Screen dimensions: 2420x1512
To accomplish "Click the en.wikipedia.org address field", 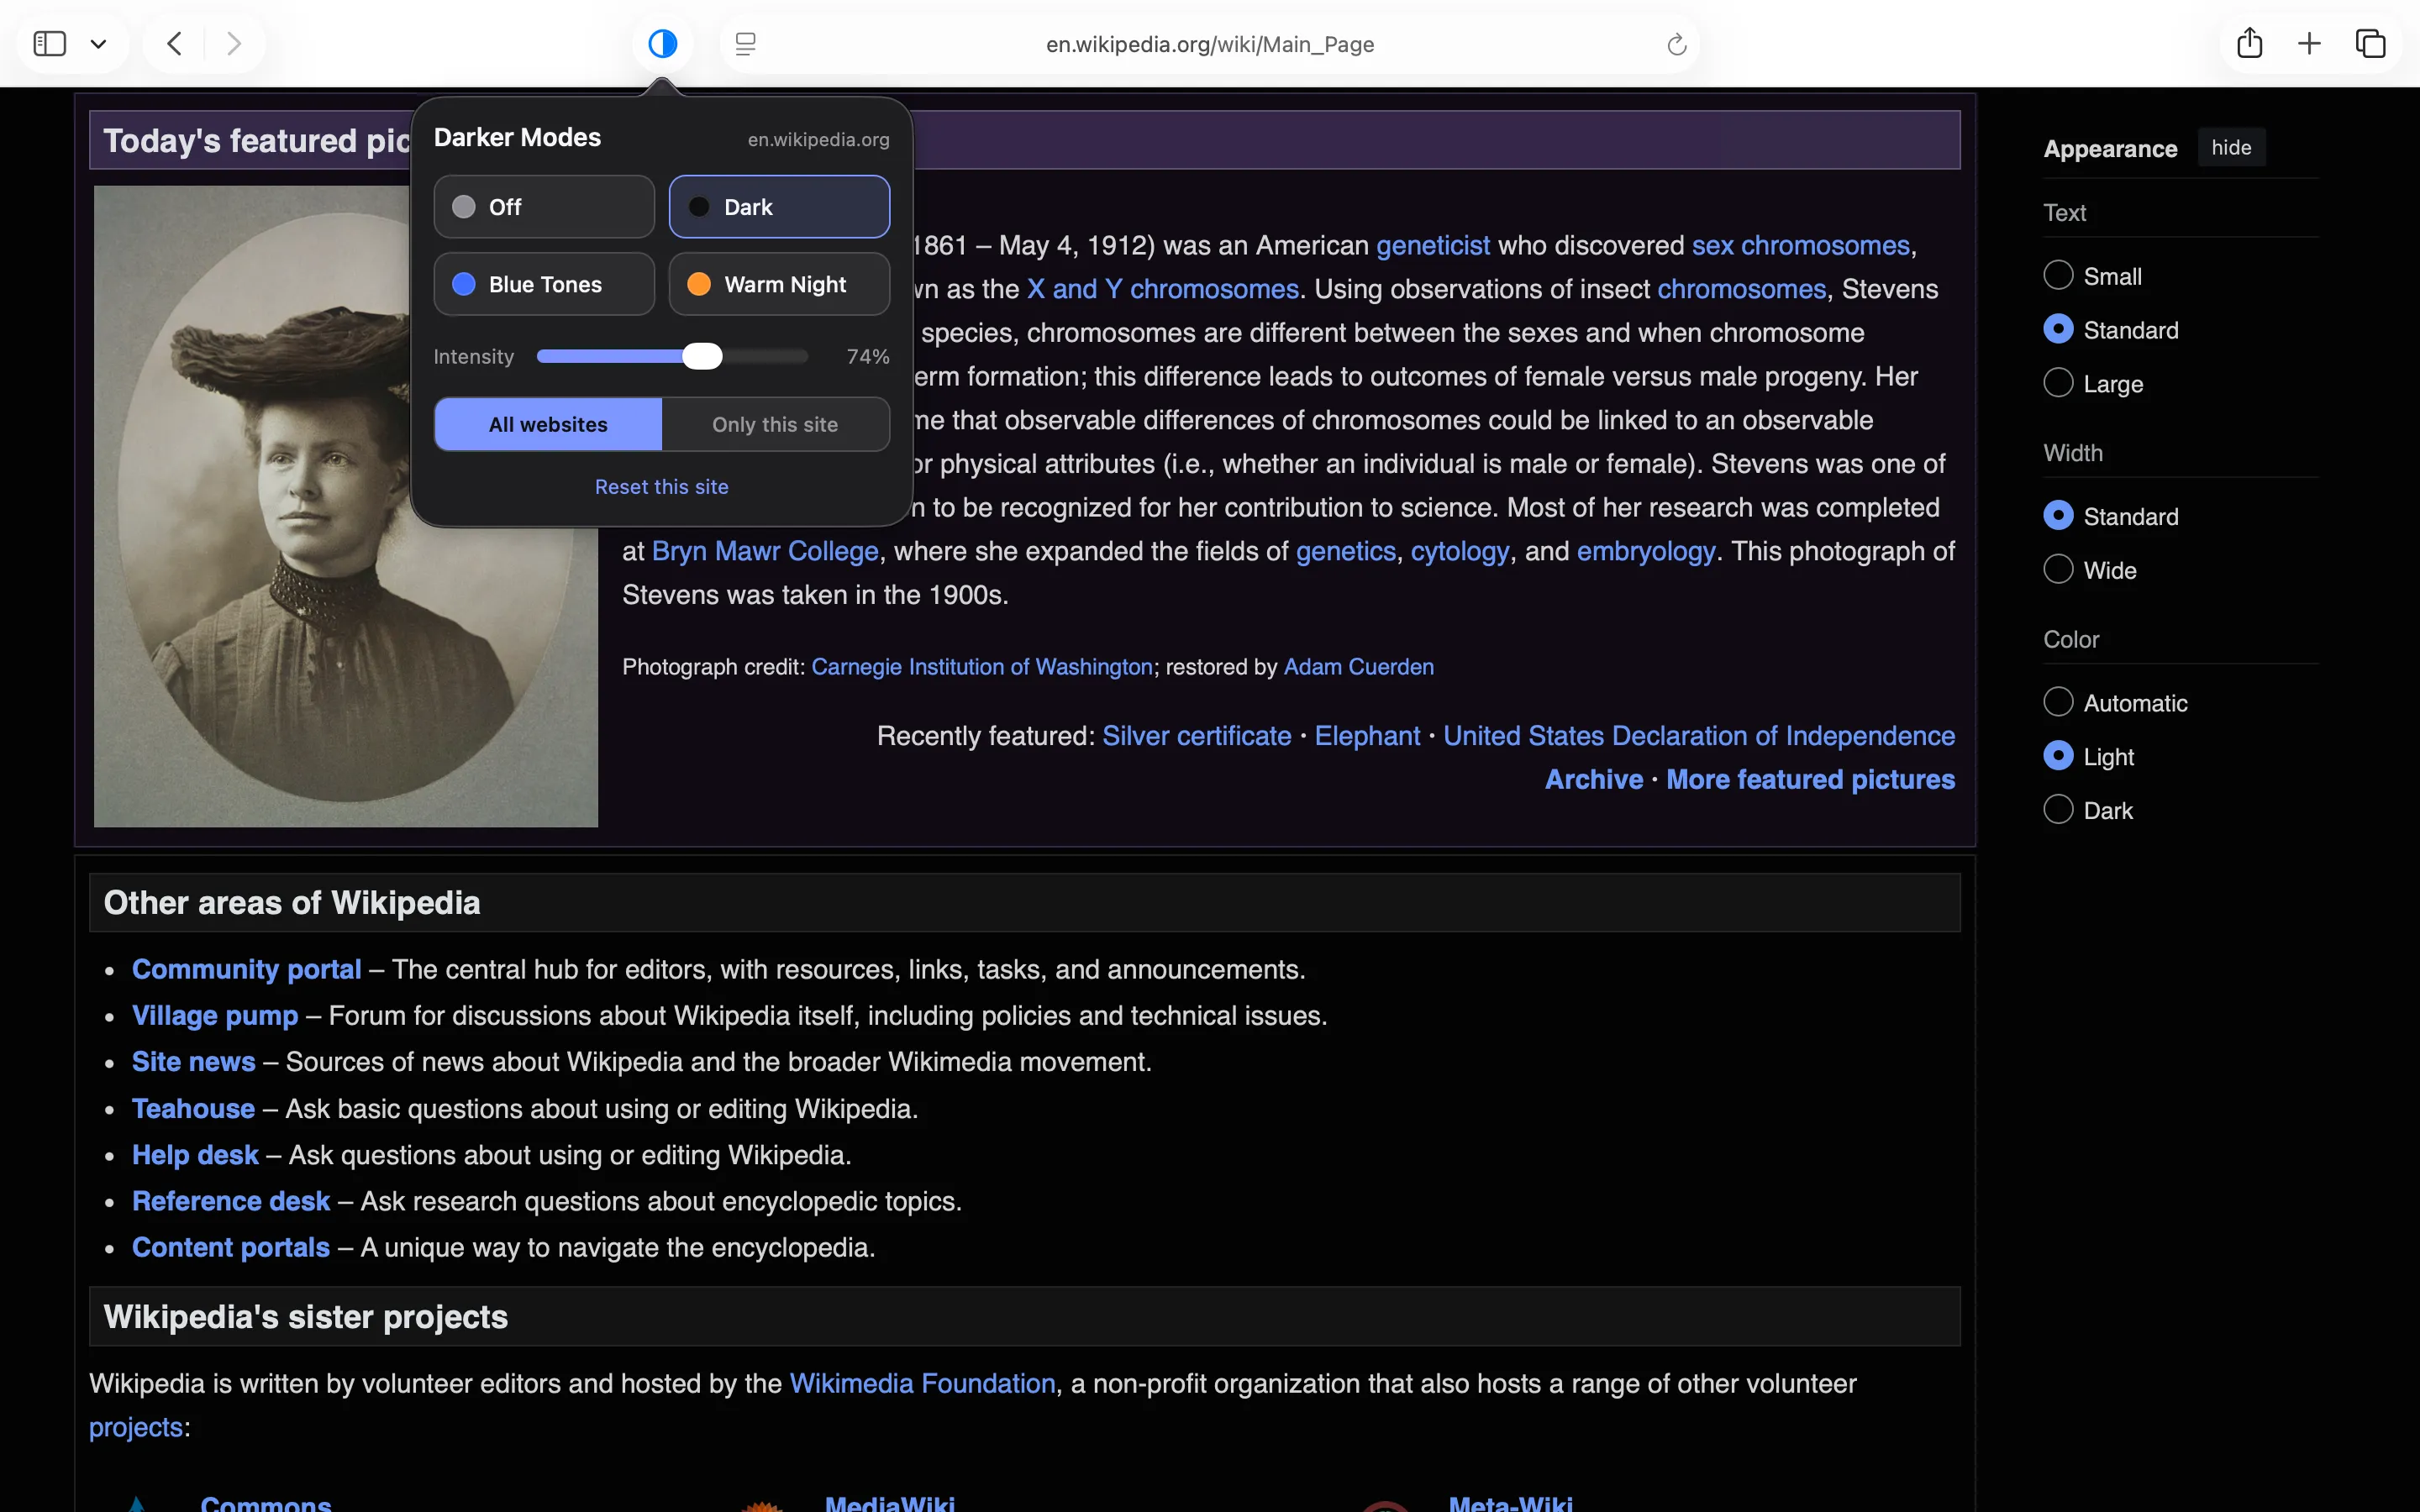I will coord(1210,44).
